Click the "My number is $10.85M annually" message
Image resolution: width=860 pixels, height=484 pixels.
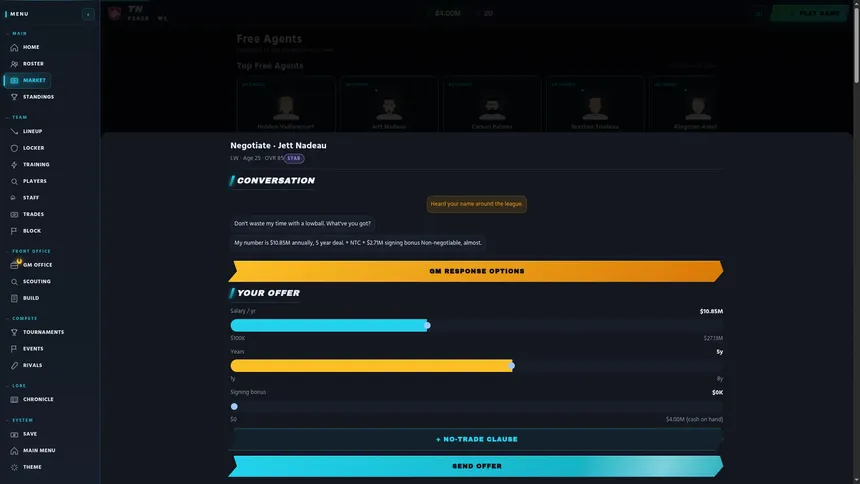(x=358, y=243)
